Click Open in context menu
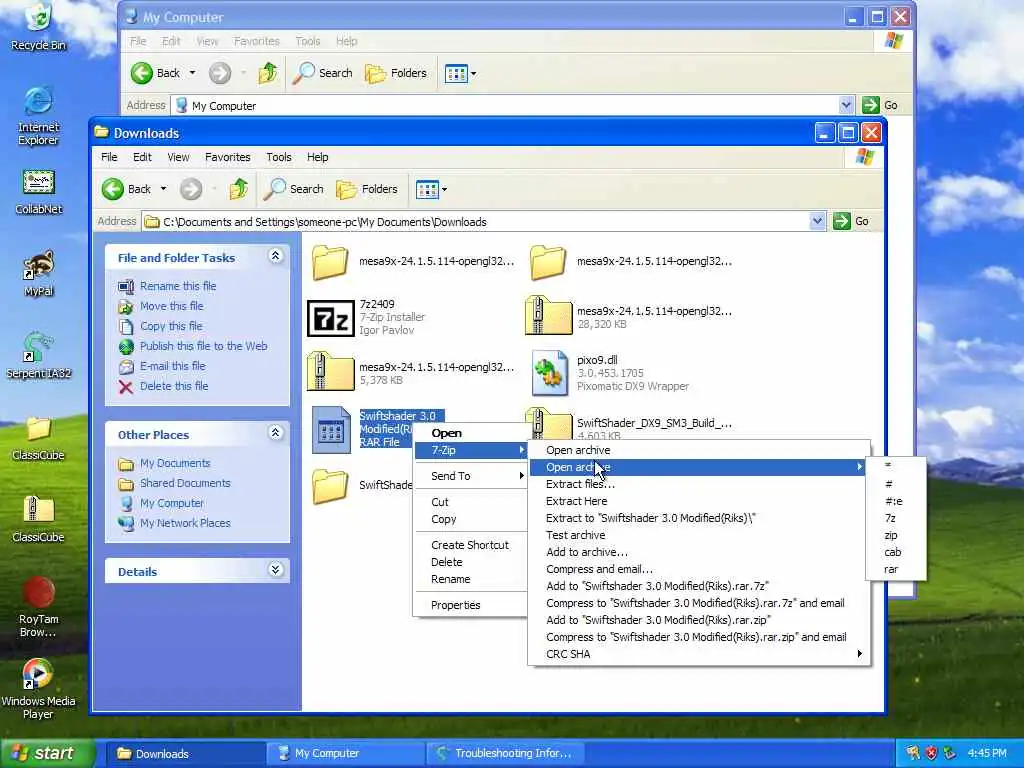 point(471,433)
